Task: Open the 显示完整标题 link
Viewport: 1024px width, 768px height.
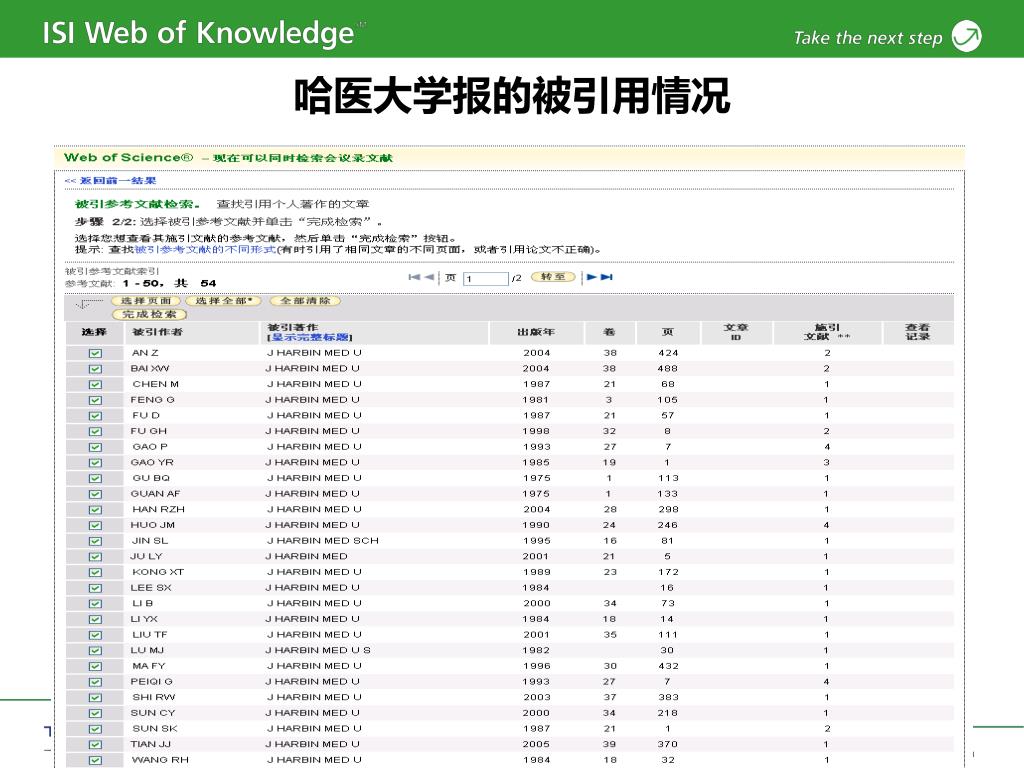Action: pos(310,337)
